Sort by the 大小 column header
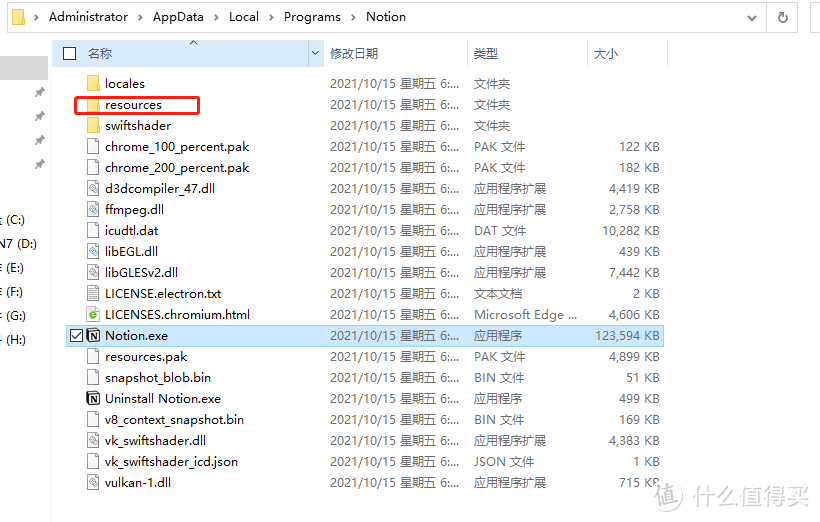Screen dimensions: 820x522 point(605,53)
